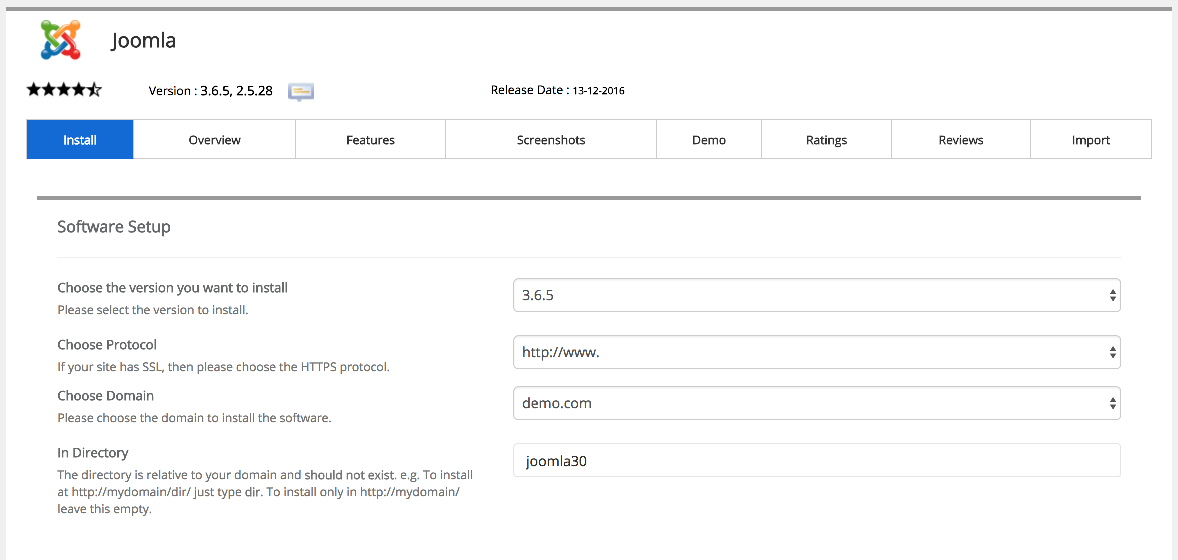The image size is (1178, 560).
Task: Click 'Please choose the domain to install' hint
Action: tap(194, 418)
